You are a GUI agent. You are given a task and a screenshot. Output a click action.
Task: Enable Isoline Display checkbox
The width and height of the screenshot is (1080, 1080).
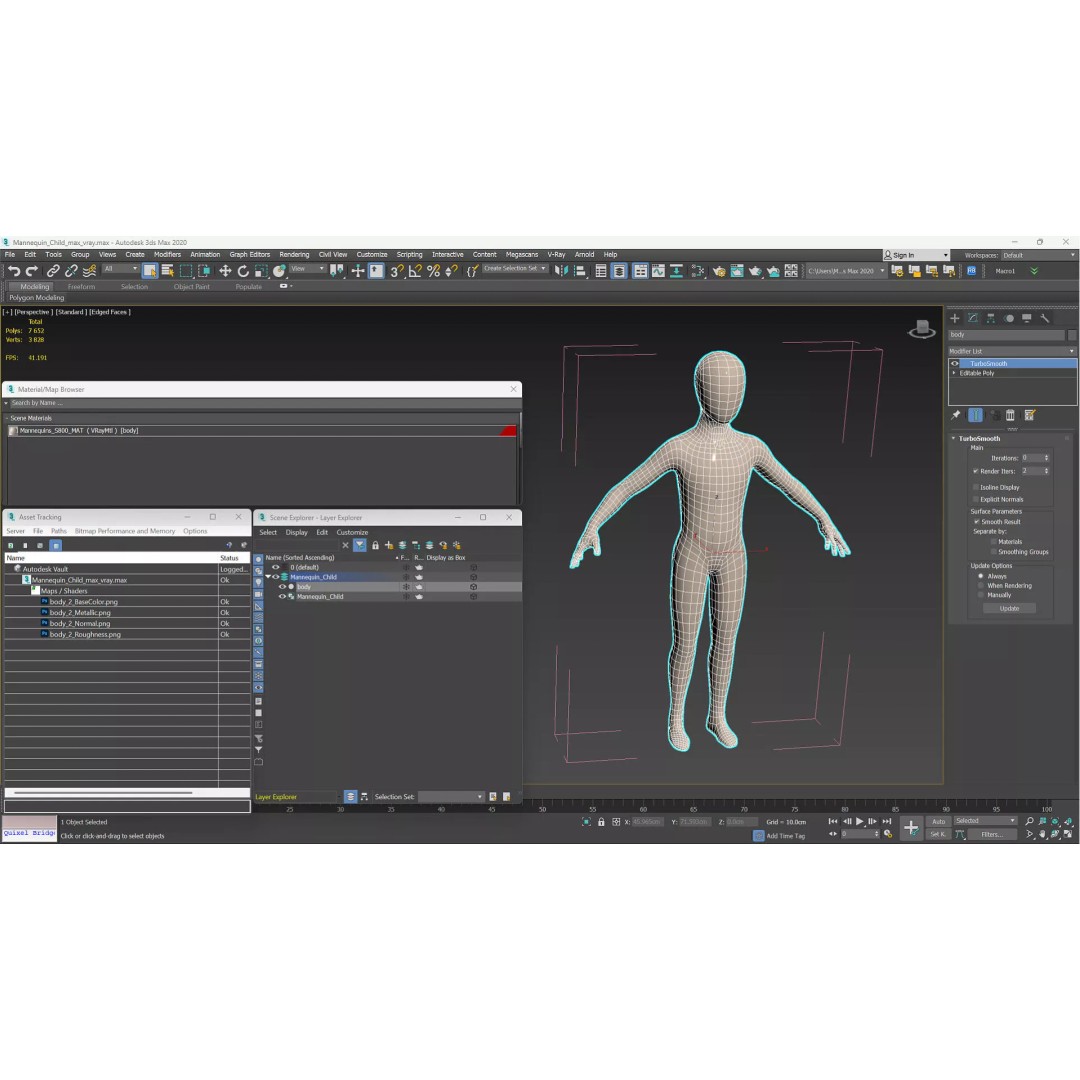(975, 487)
